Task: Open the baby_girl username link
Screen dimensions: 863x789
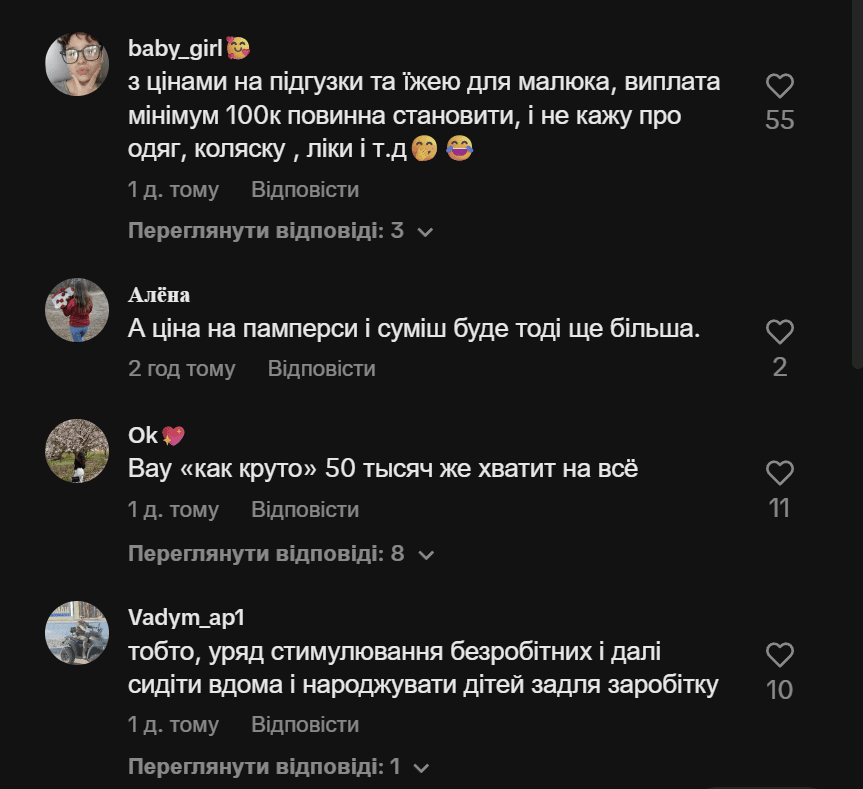Action: click(175, 48)
